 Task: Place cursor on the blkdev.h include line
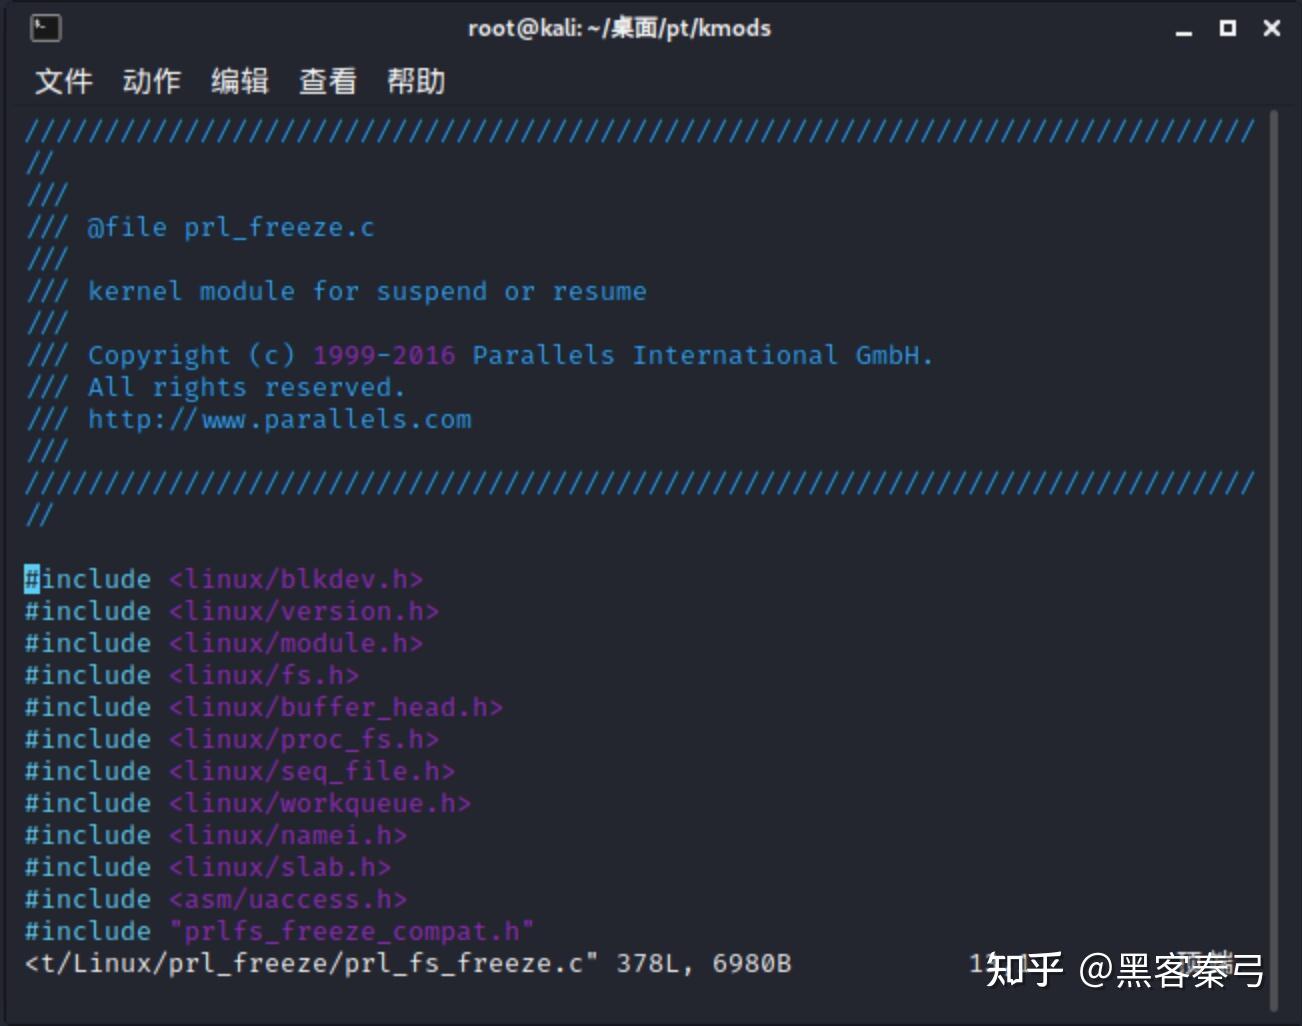(222, 578)
